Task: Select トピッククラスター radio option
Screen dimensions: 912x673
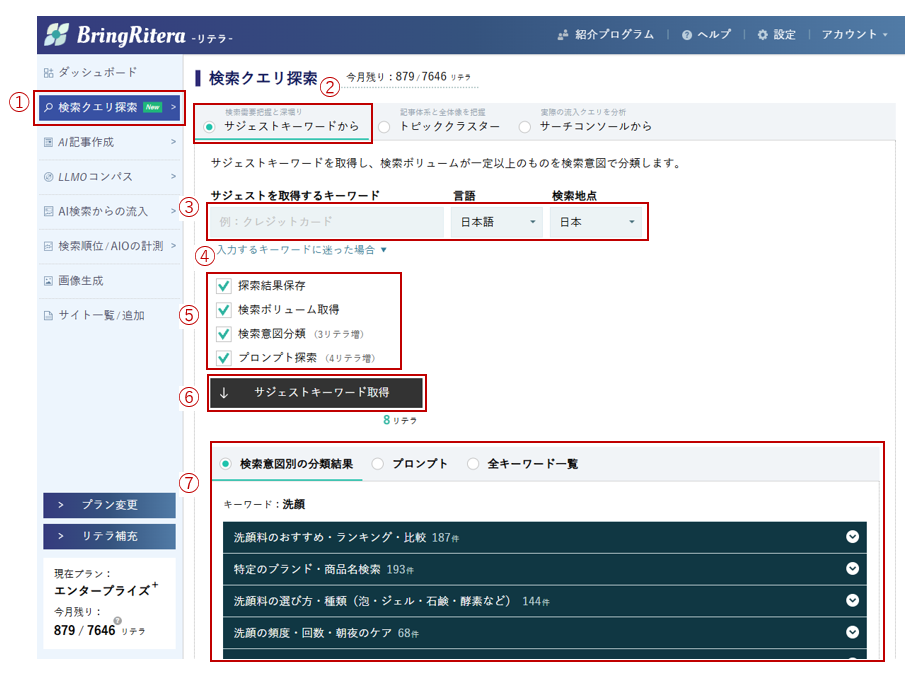Action: point(384,126)
